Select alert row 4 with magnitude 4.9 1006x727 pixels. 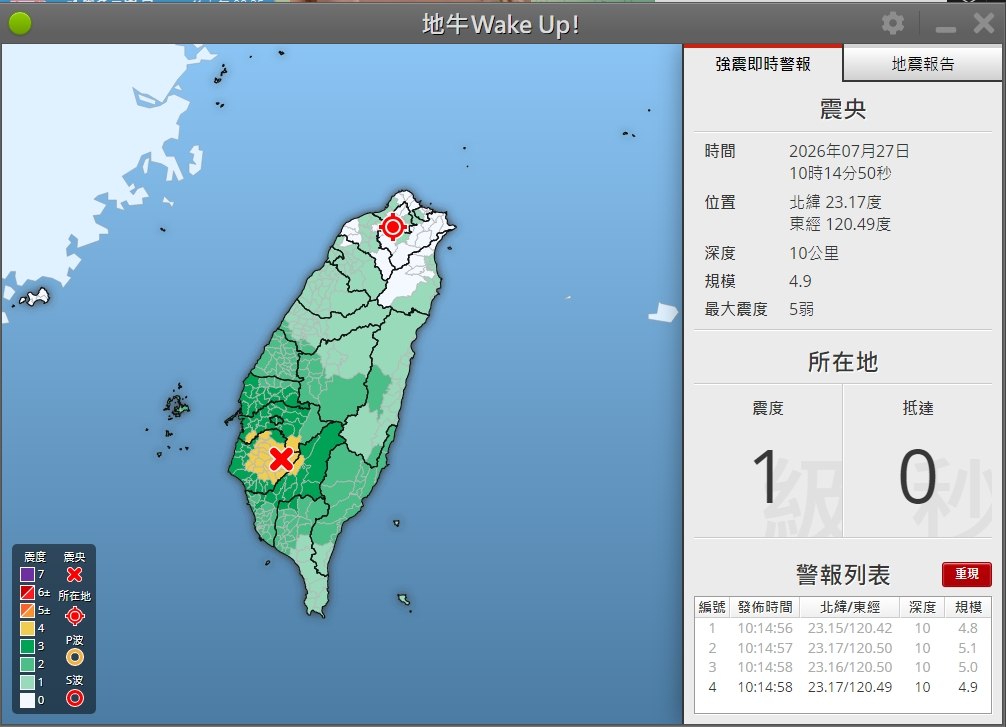point(842,687)
